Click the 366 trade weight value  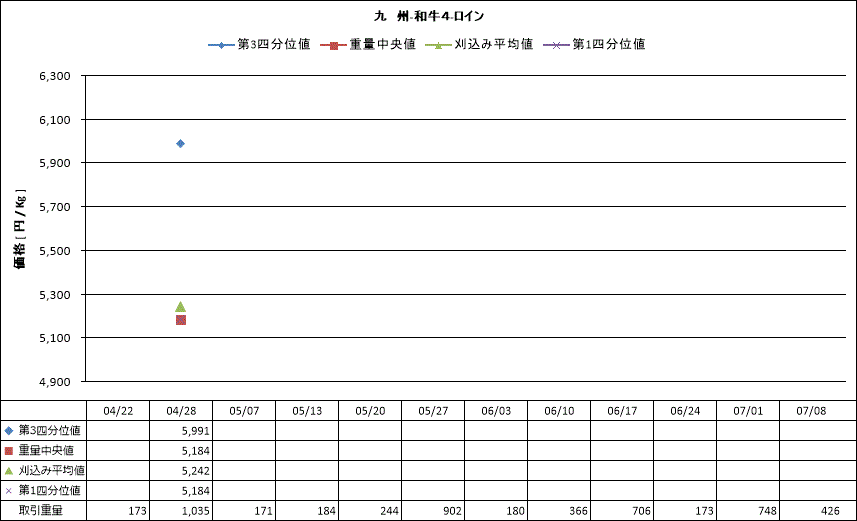(578, 511)
